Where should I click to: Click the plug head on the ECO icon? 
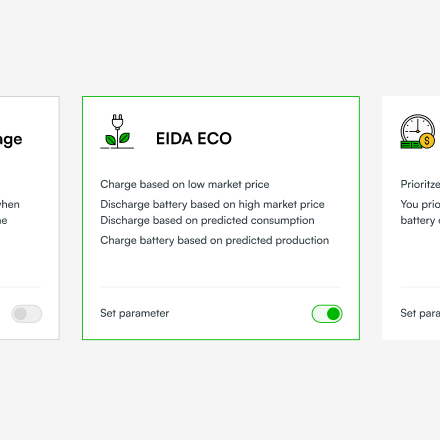[117, 121]
